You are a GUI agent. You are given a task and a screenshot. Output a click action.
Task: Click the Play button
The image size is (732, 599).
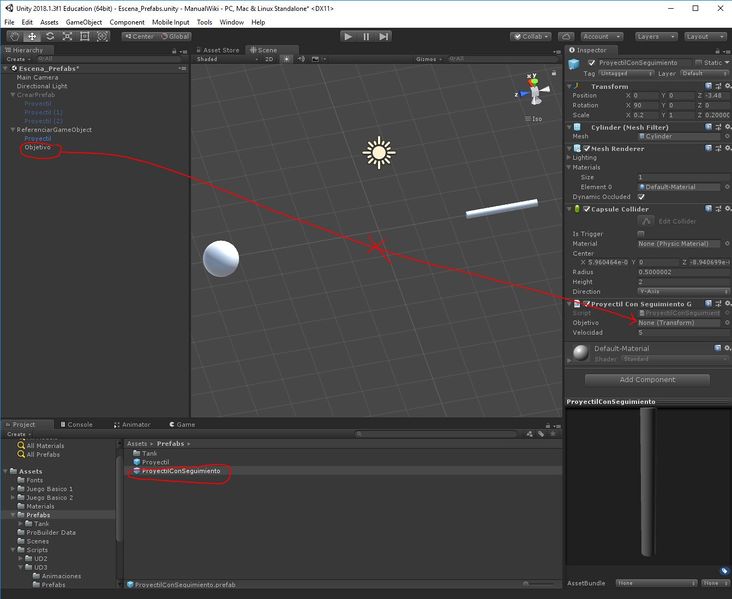(348, 36)
